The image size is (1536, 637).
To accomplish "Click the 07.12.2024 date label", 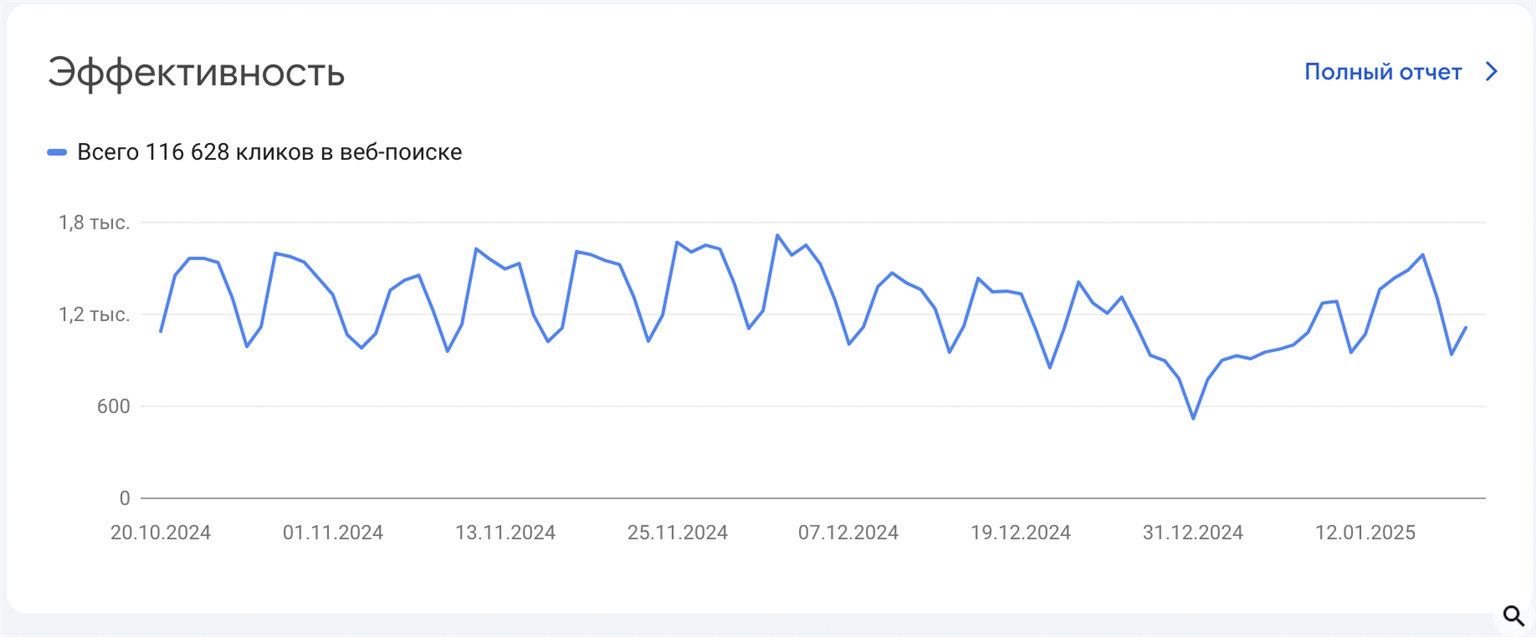I will (848, 532).
